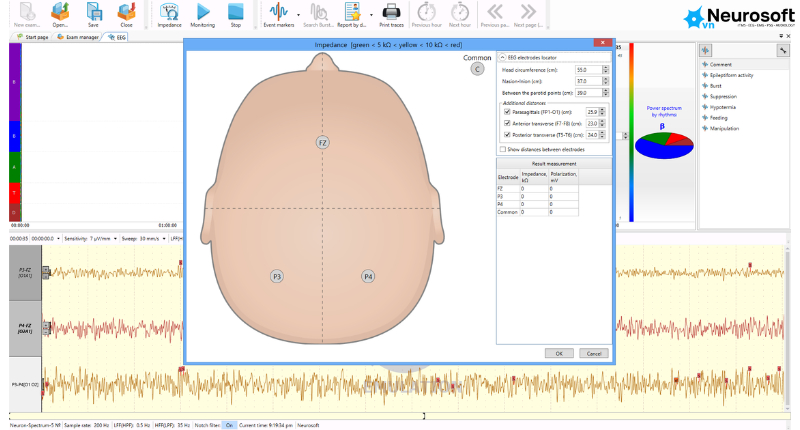Click OK in the Impedance dialog
Image resolution: width=800 pixels, height=430 pixels.
point(559,353)
